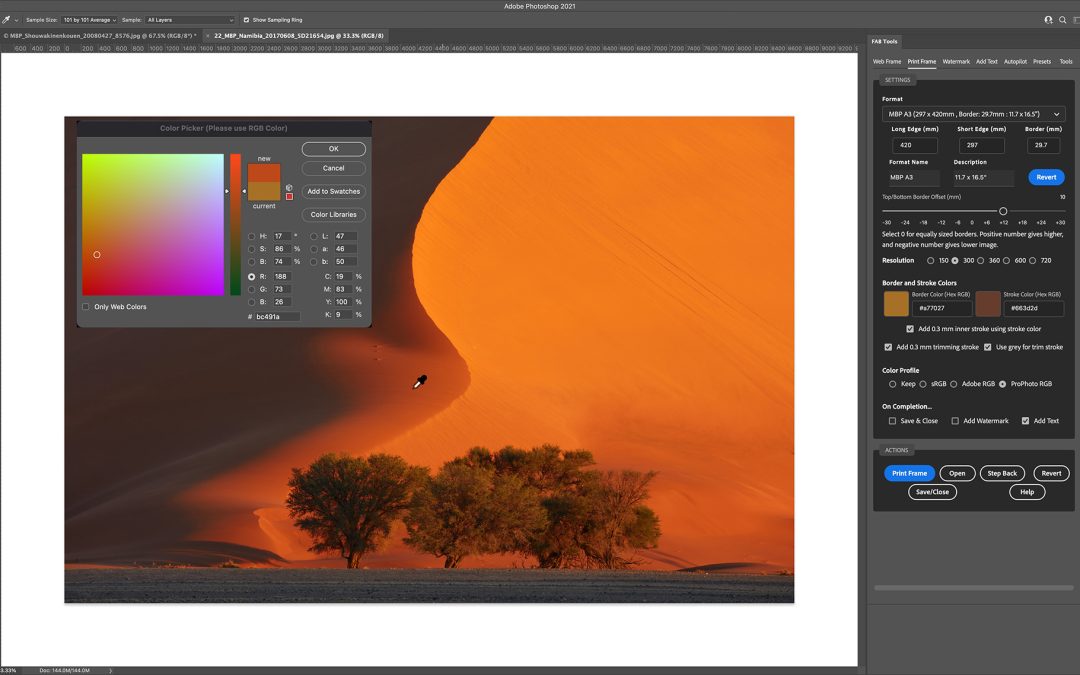Click the hex color input field
Viewport: 1080px width, 675px height.
277,316
